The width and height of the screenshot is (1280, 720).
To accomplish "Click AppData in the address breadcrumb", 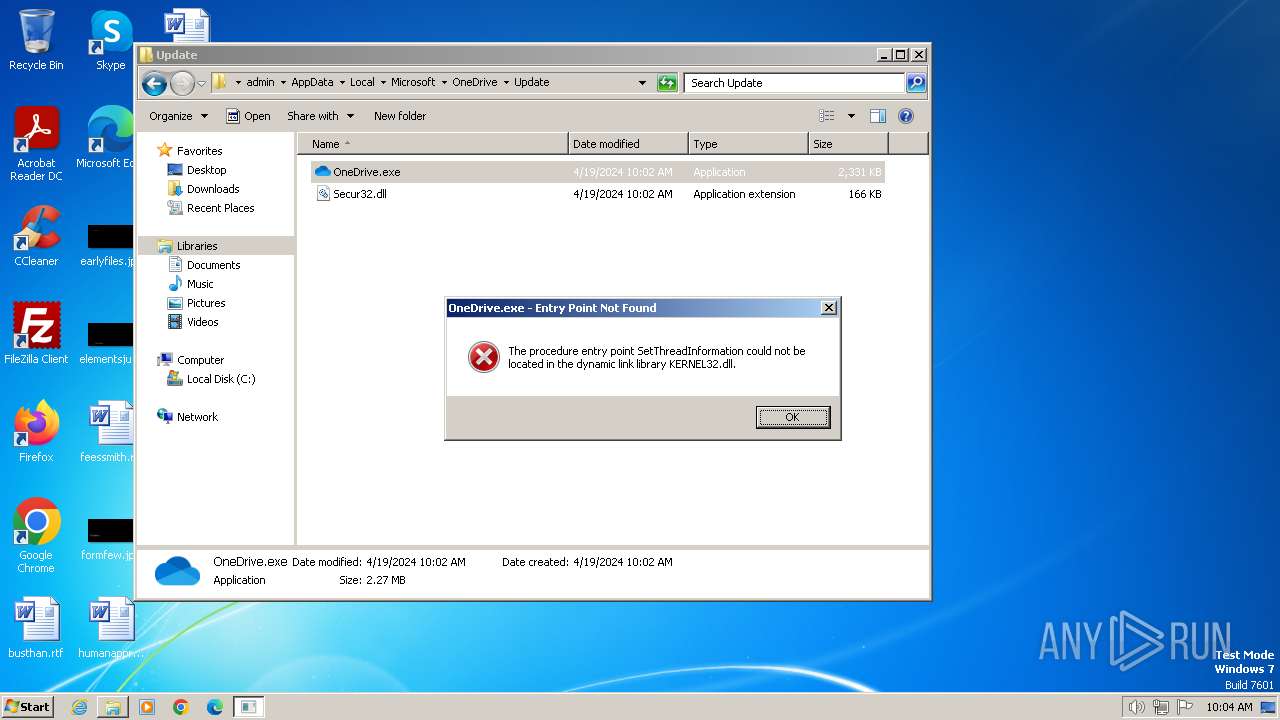I will 312,83.
